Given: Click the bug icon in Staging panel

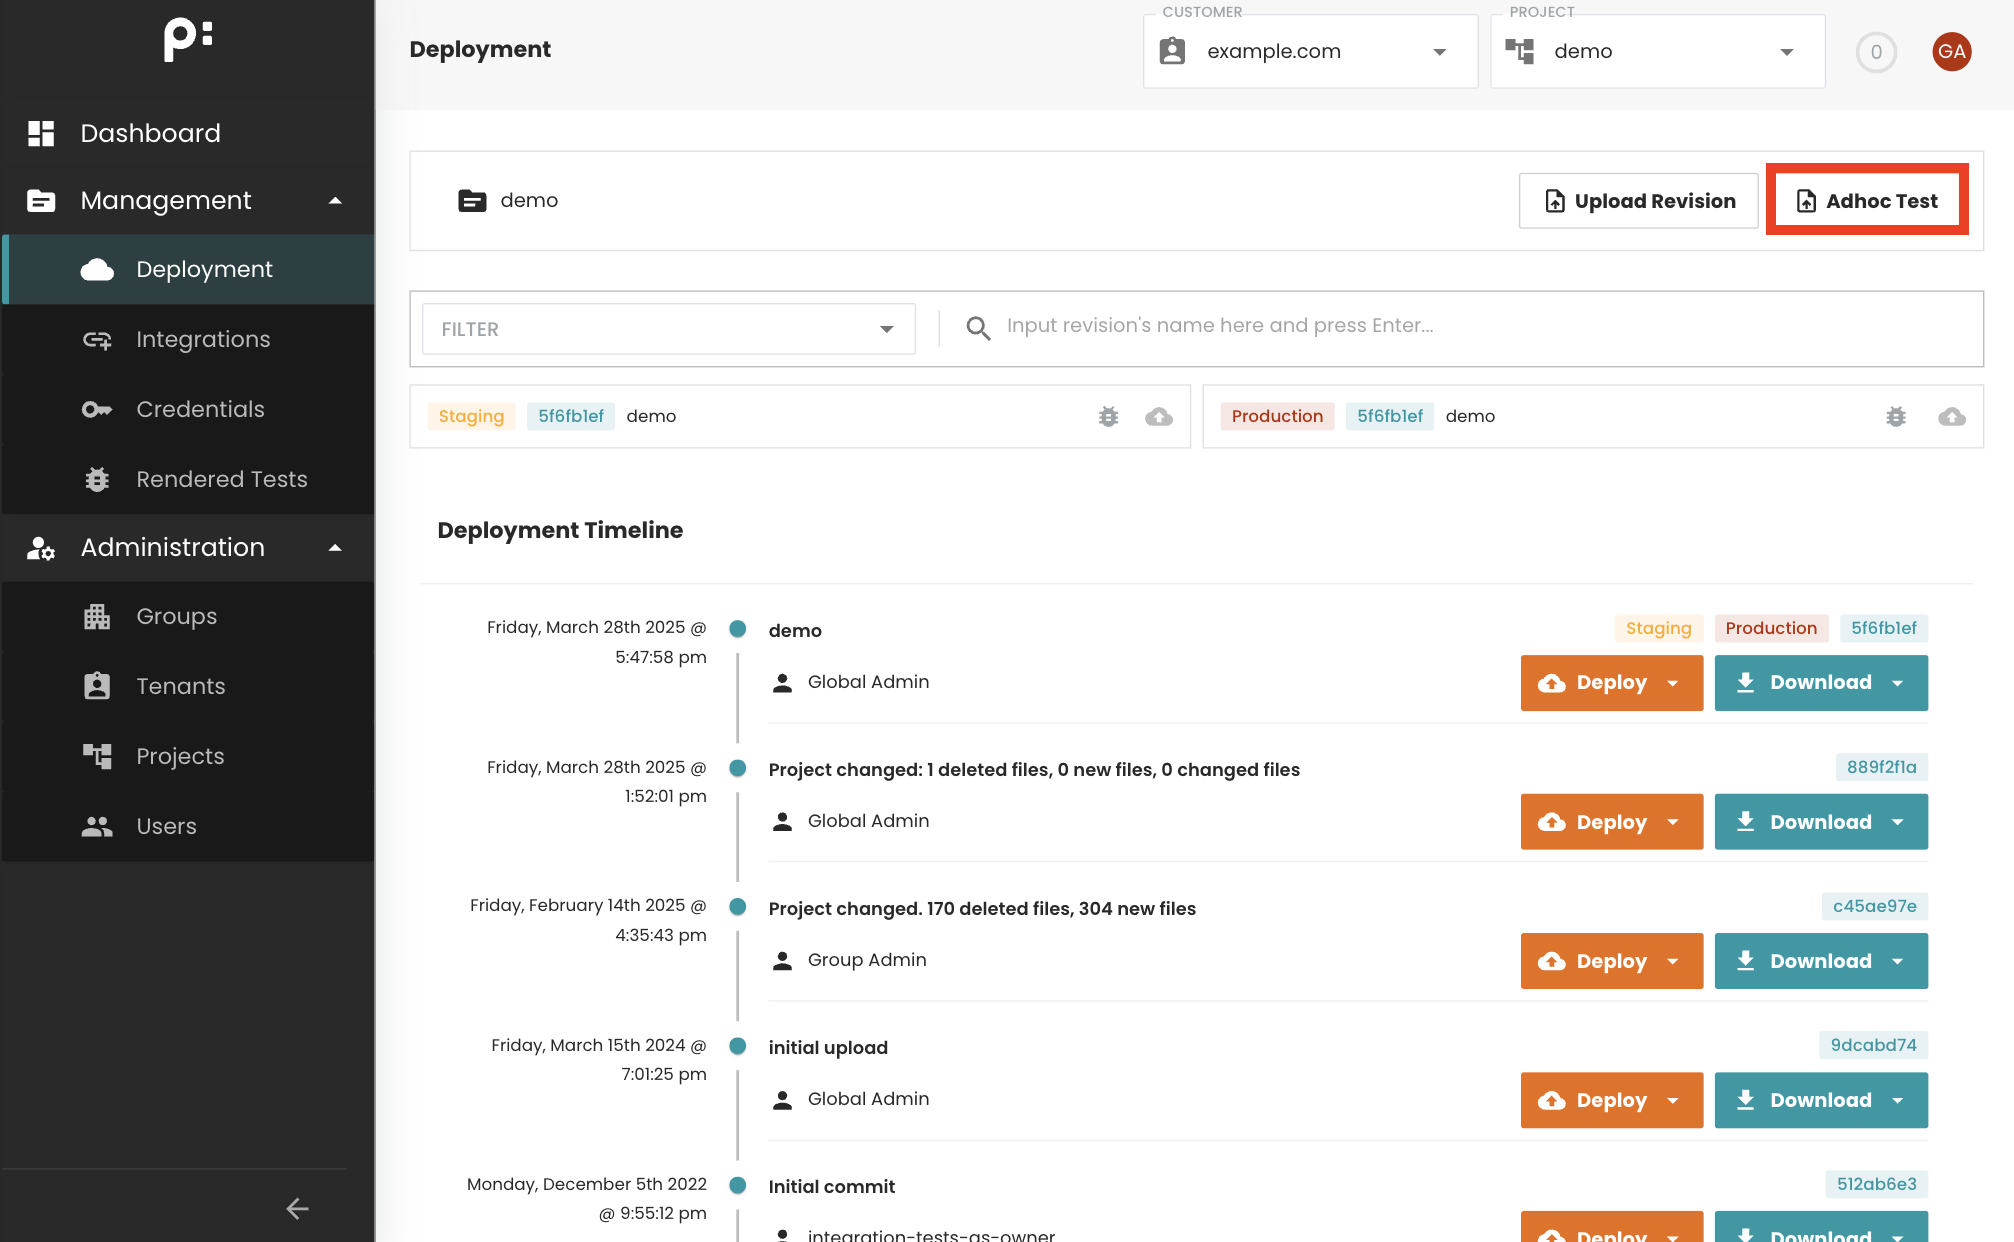Looking at the screenshot, I should (x=1108, y=417).
